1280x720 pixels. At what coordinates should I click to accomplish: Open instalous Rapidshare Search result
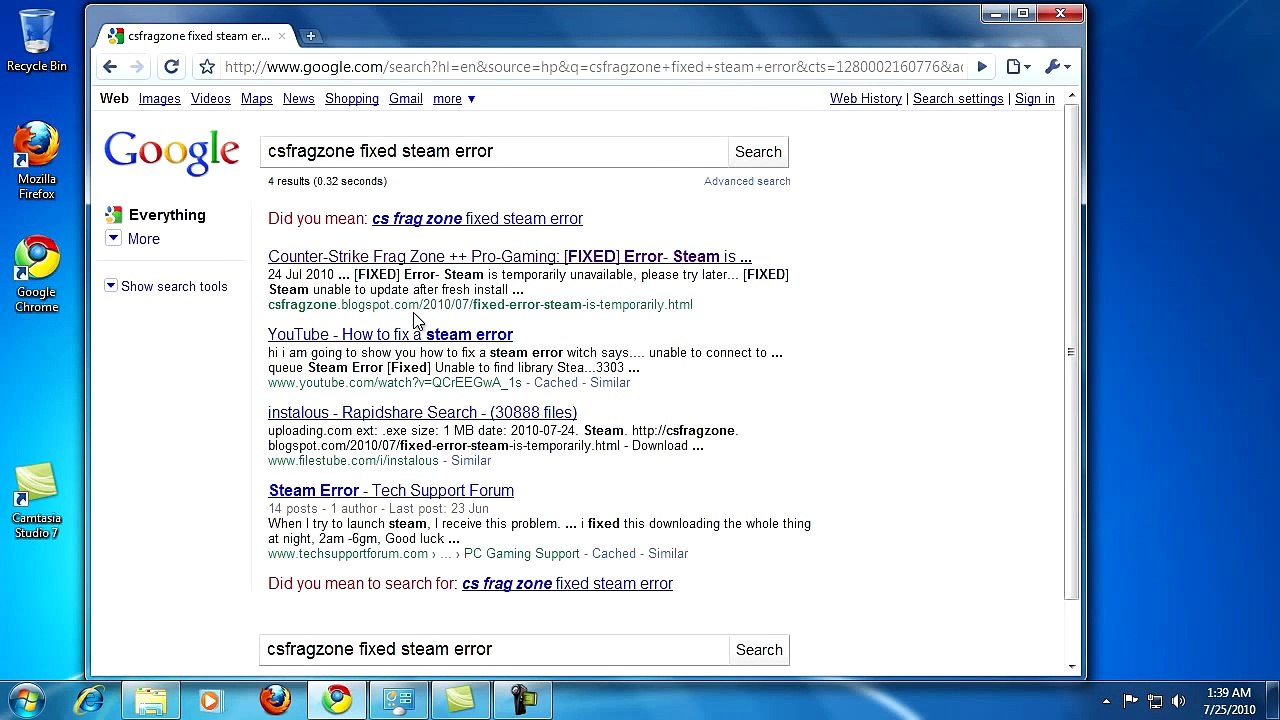tap(422, 413)
